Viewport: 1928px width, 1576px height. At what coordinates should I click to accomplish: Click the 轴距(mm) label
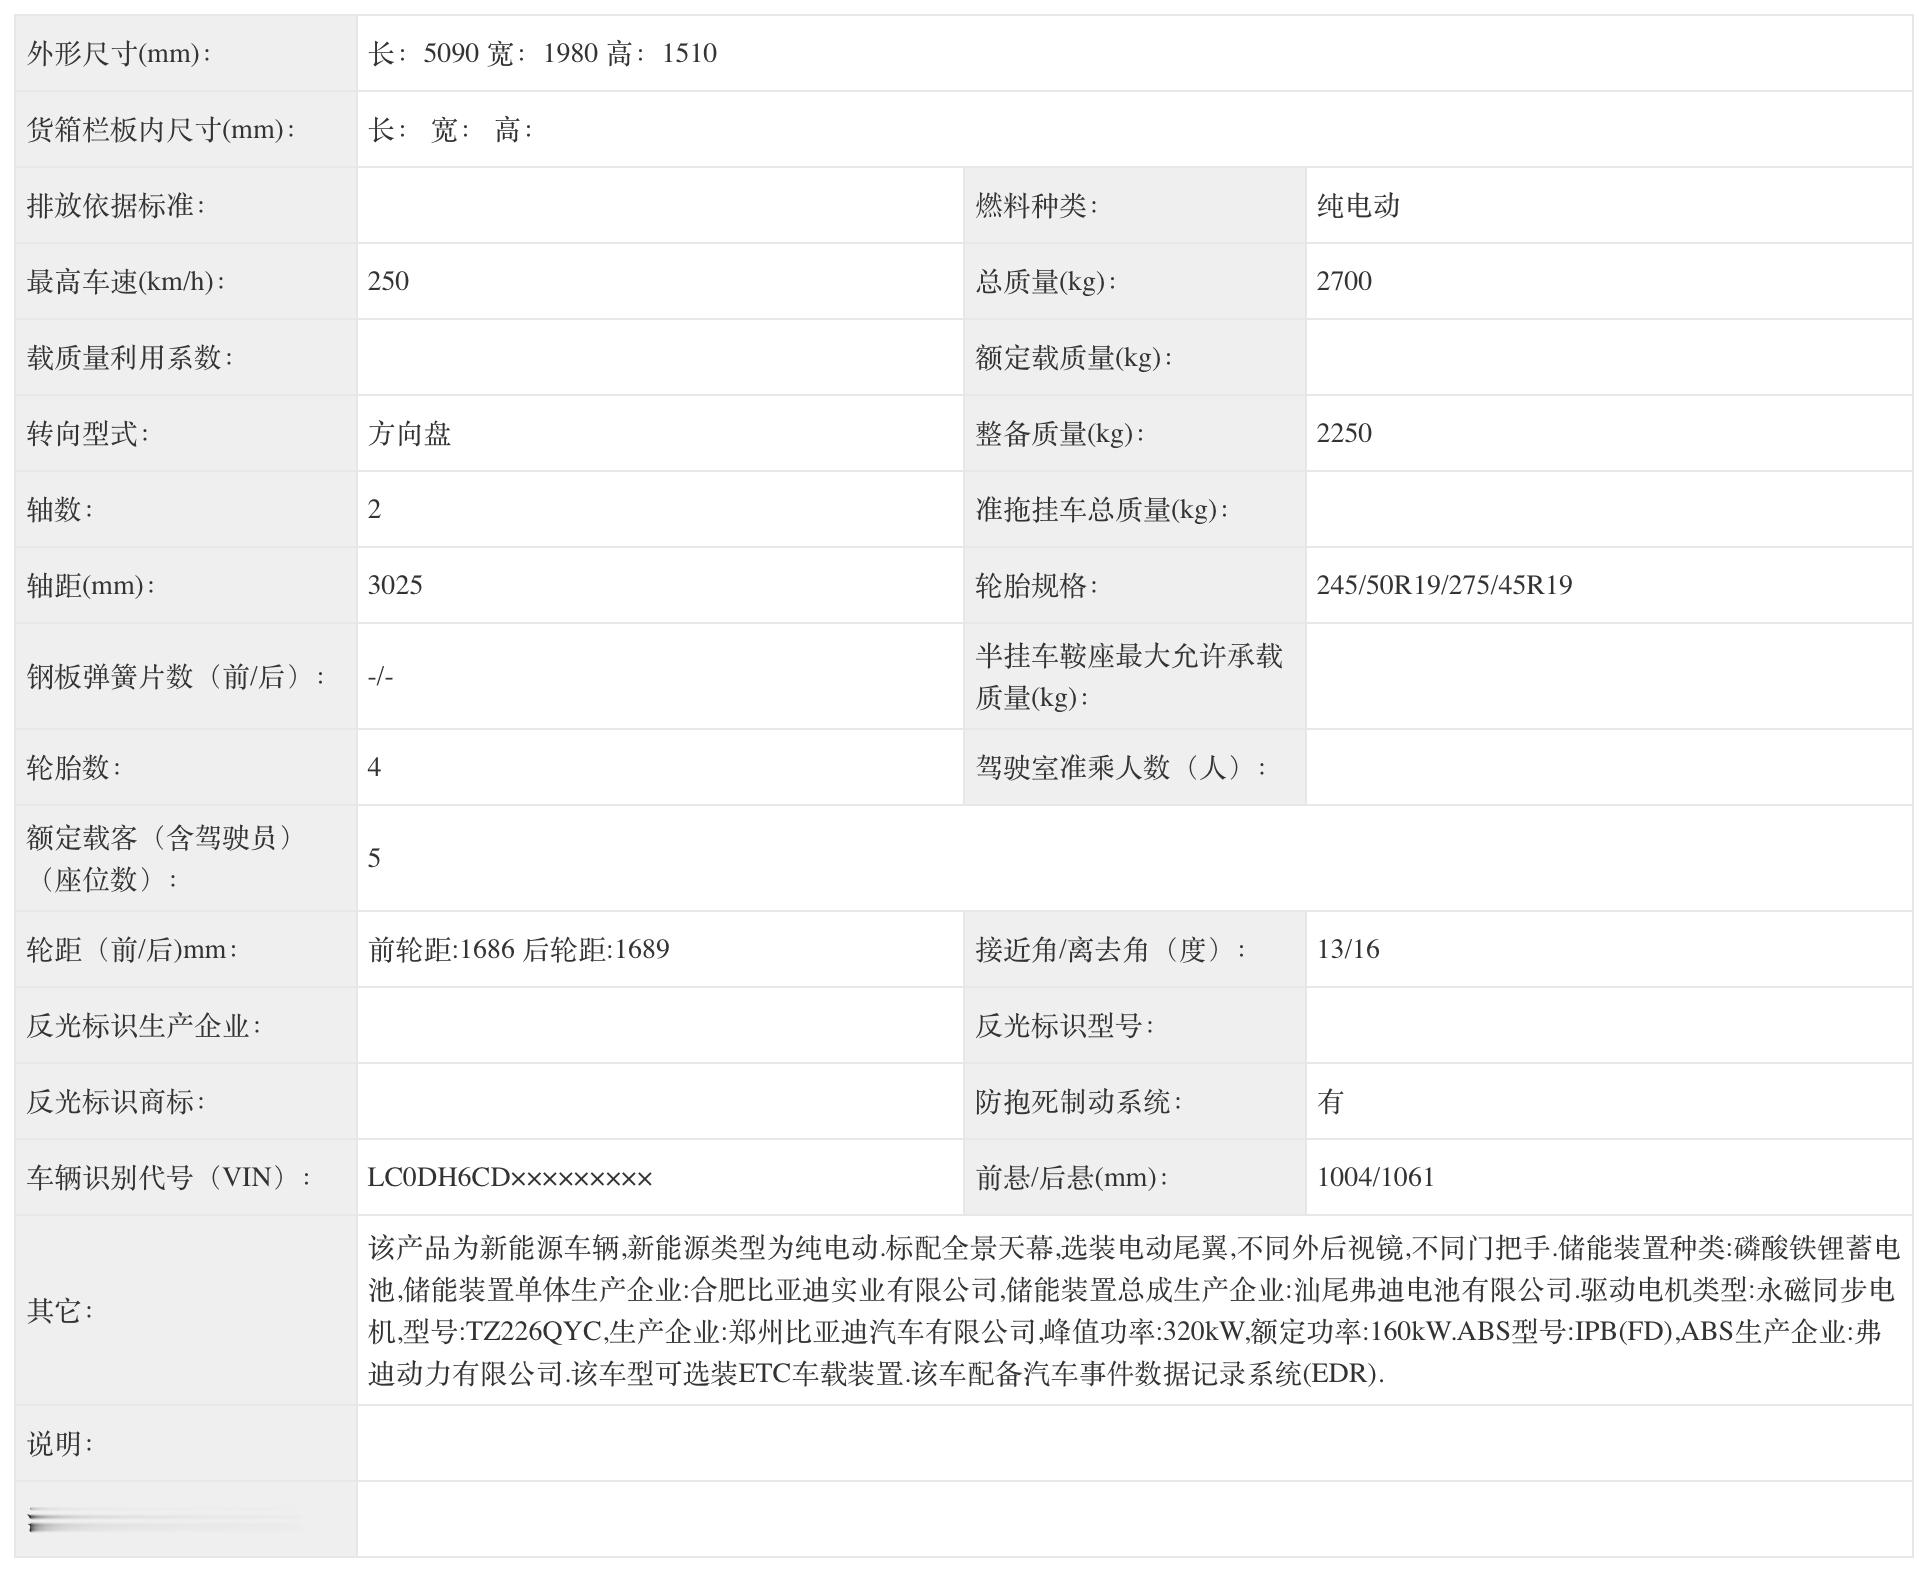(90, 585)
